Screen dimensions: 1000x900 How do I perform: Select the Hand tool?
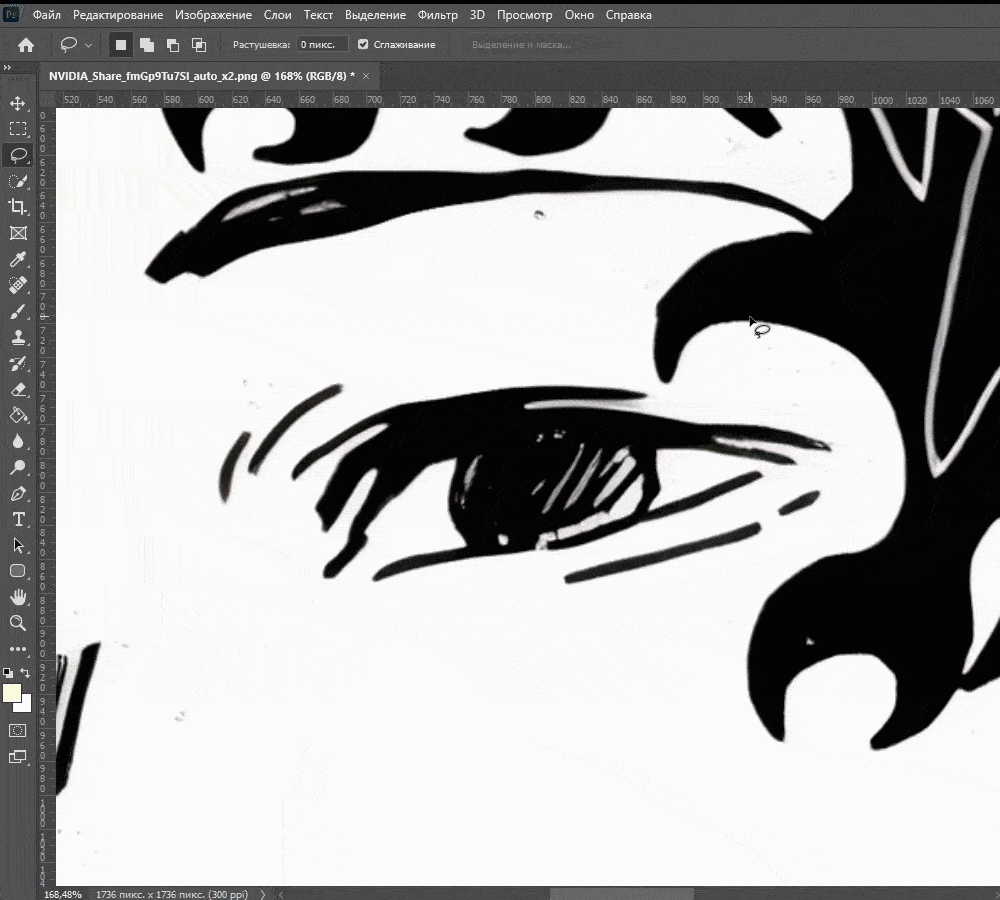pos(18,598)
